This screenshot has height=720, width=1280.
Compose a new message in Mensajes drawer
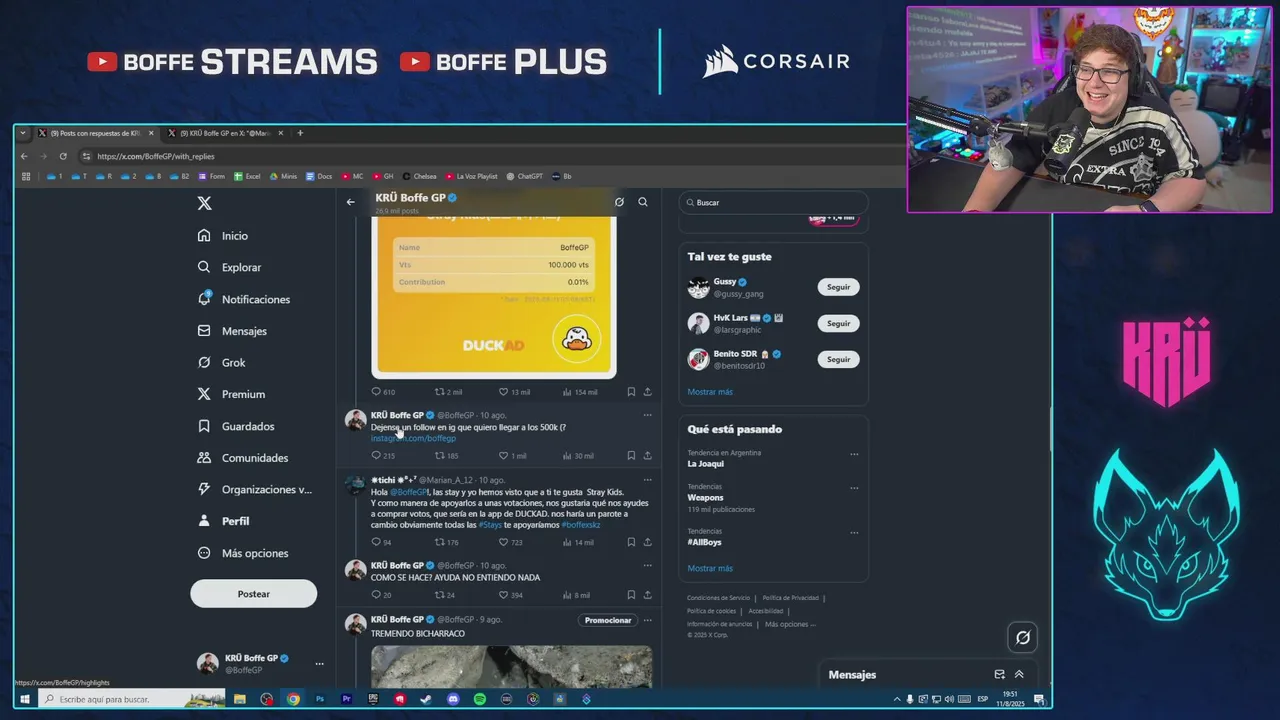999,675
